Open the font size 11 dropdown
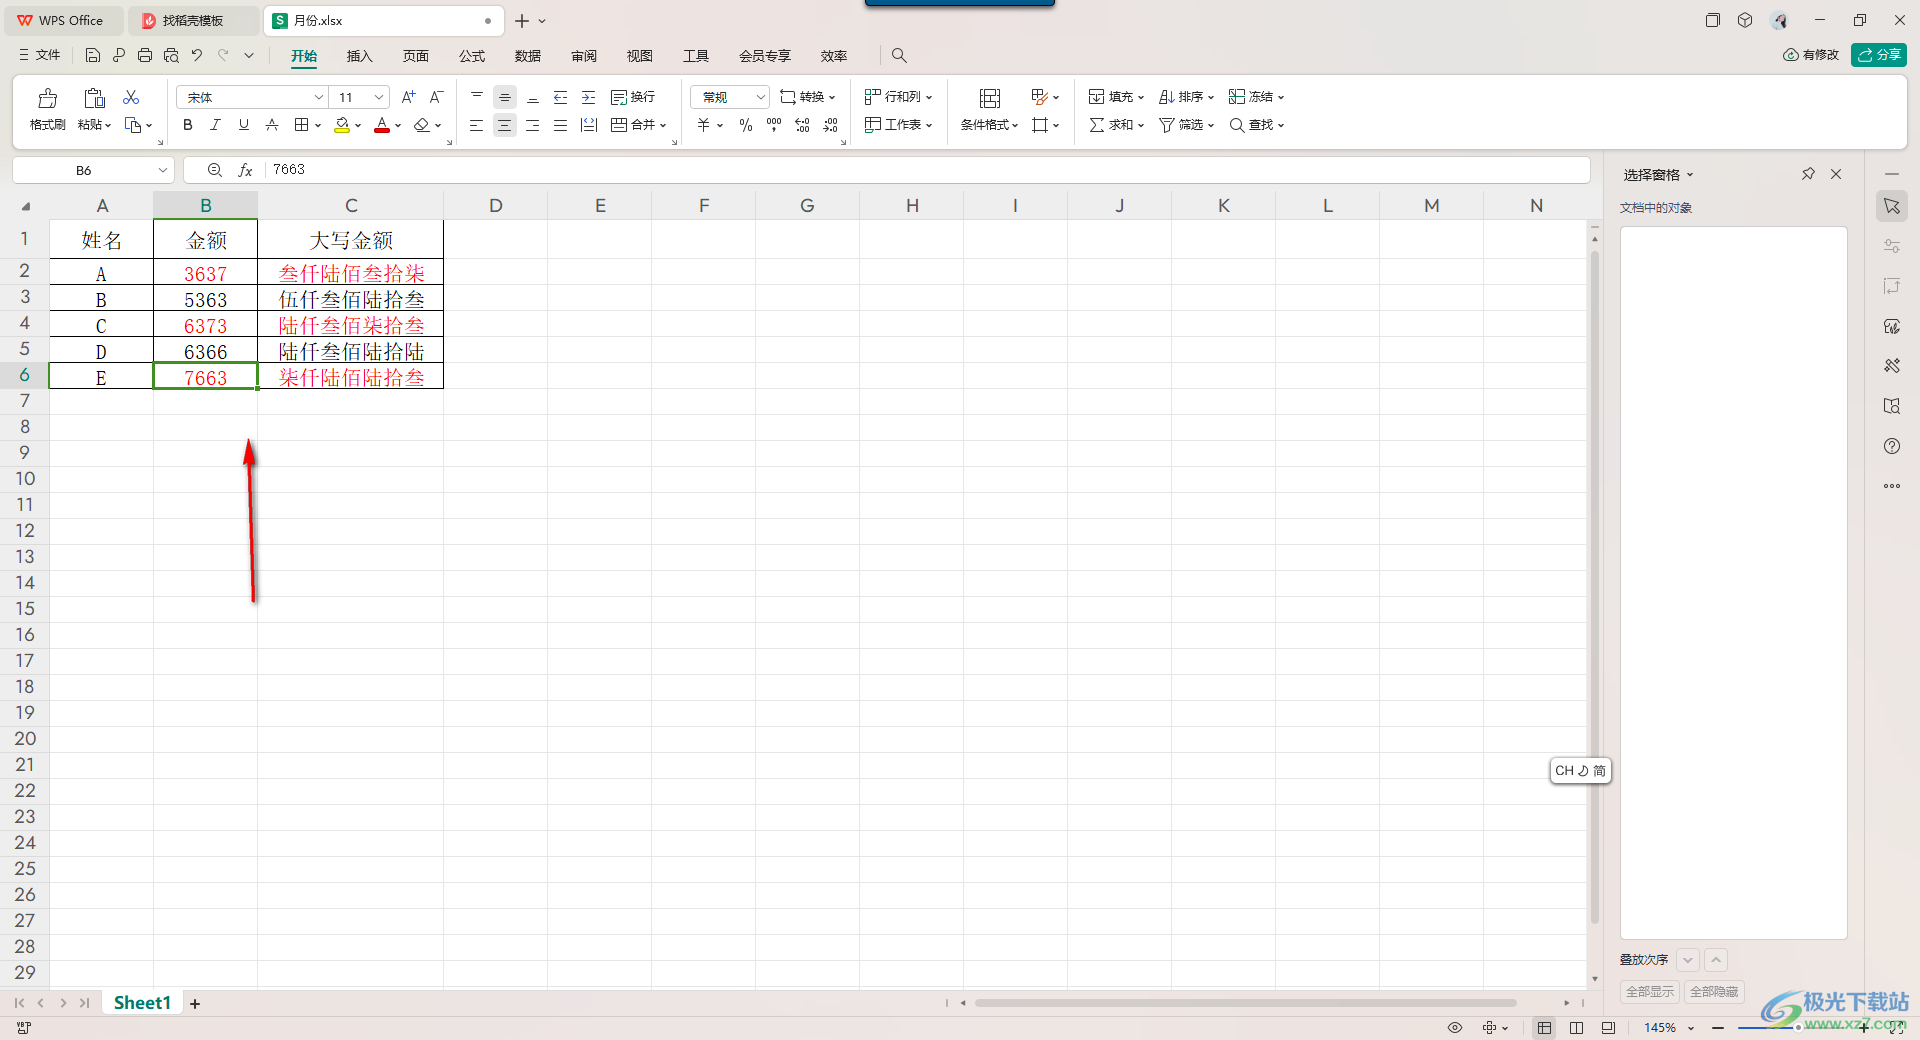Screen dimensions: 1920x1040 point(379,97)
